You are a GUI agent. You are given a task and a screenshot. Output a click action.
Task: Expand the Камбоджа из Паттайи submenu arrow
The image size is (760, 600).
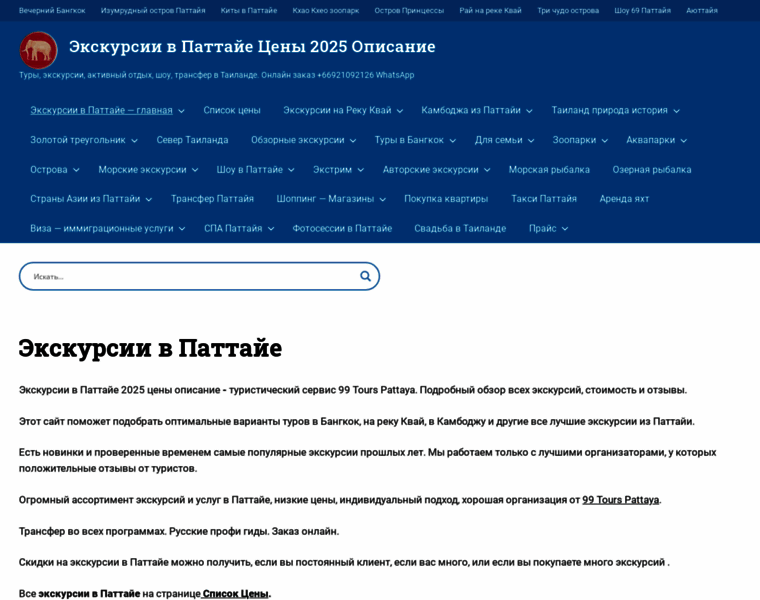529,111
